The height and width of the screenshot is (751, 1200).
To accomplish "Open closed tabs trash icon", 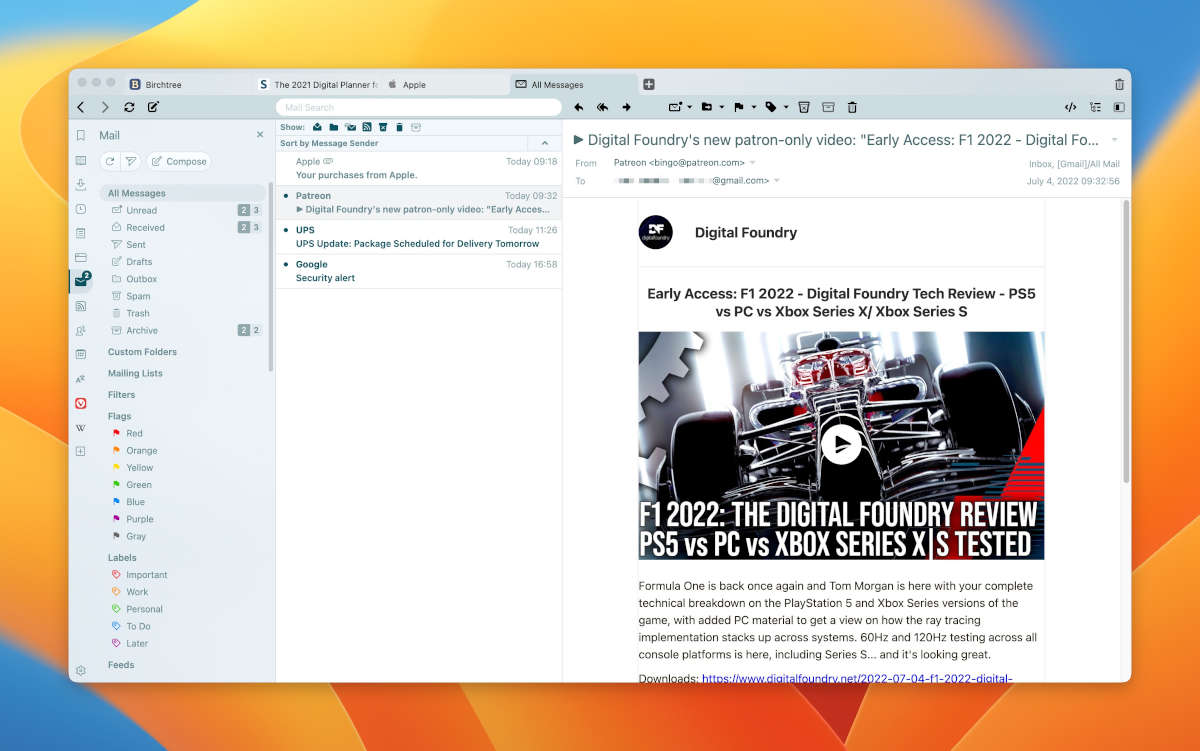I will coord(1119,85).
